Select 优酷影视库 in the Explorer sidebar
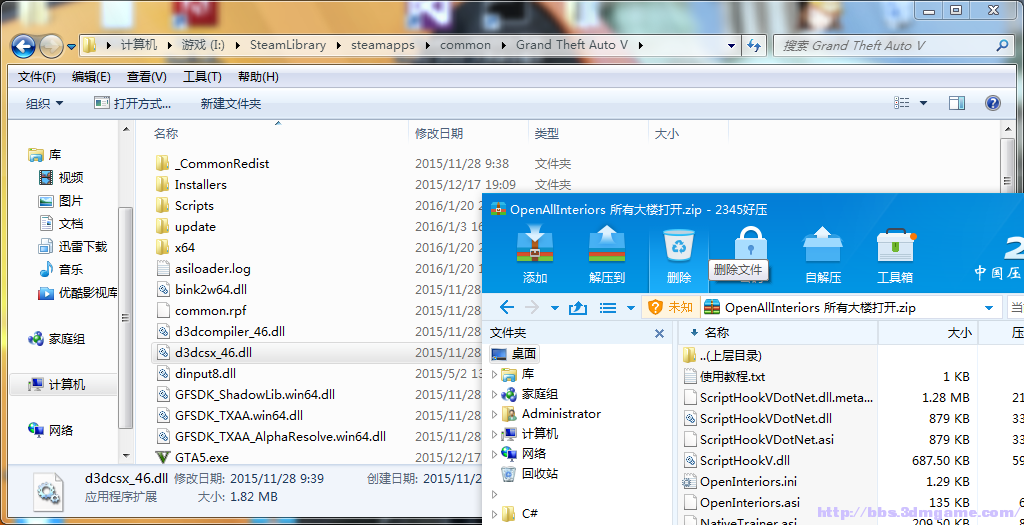 click(77, 293)
